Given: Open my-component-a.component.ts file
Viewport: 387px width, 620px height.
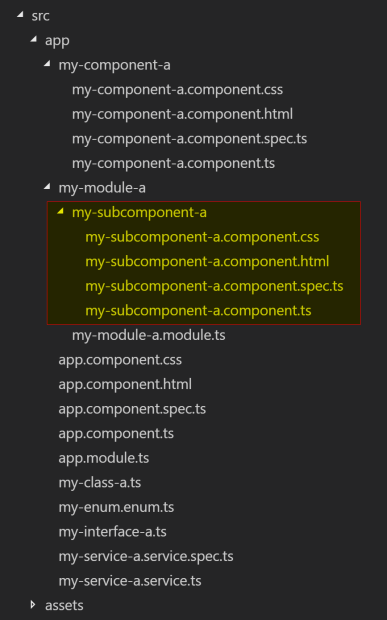Looking at the screenshot, I should 174,163.
